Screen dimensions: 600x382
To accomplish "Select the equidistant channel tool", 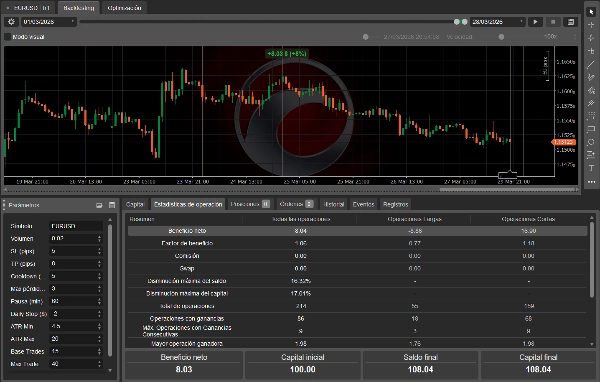I will [x=591, y=103].
